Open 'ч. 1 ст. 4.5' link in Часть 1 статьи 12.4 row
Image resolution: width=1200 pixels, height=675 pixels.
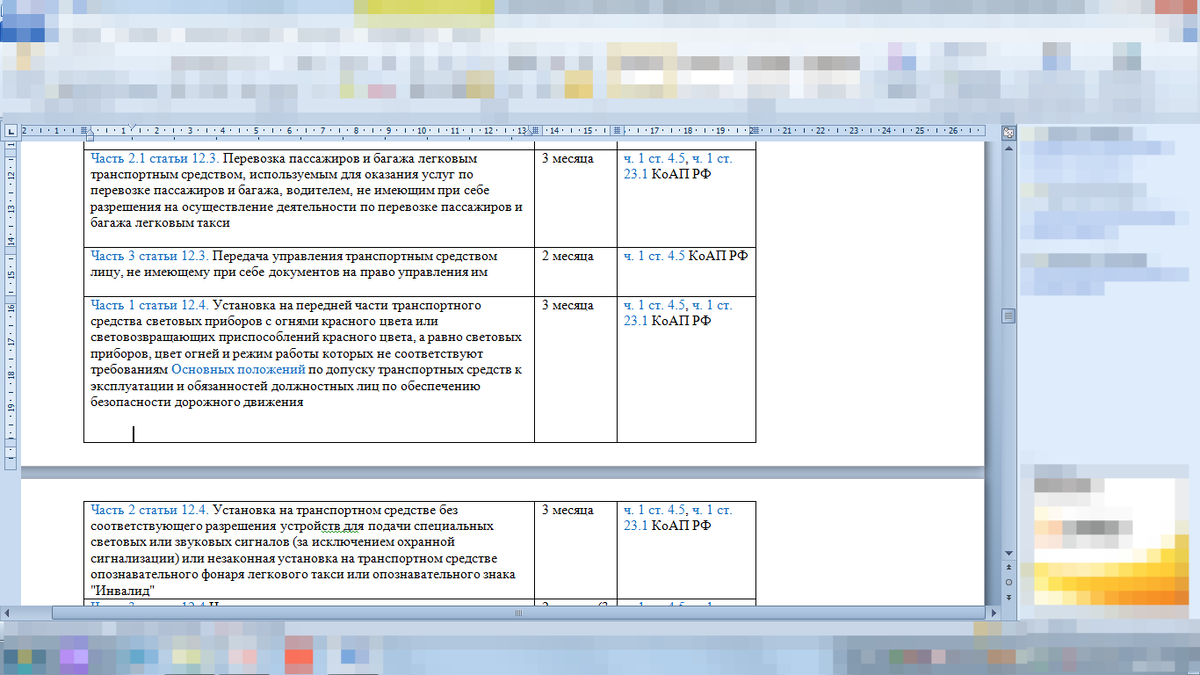[x=654, y=305]
